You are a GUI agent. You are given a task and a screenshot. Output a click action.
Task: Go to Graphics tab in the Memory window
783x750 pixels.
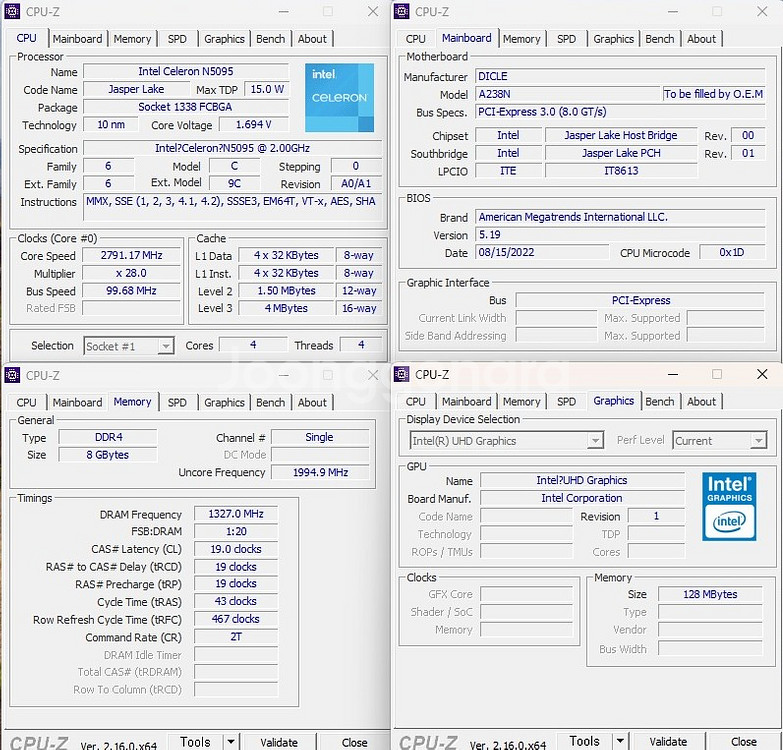[x=224, y=402]
